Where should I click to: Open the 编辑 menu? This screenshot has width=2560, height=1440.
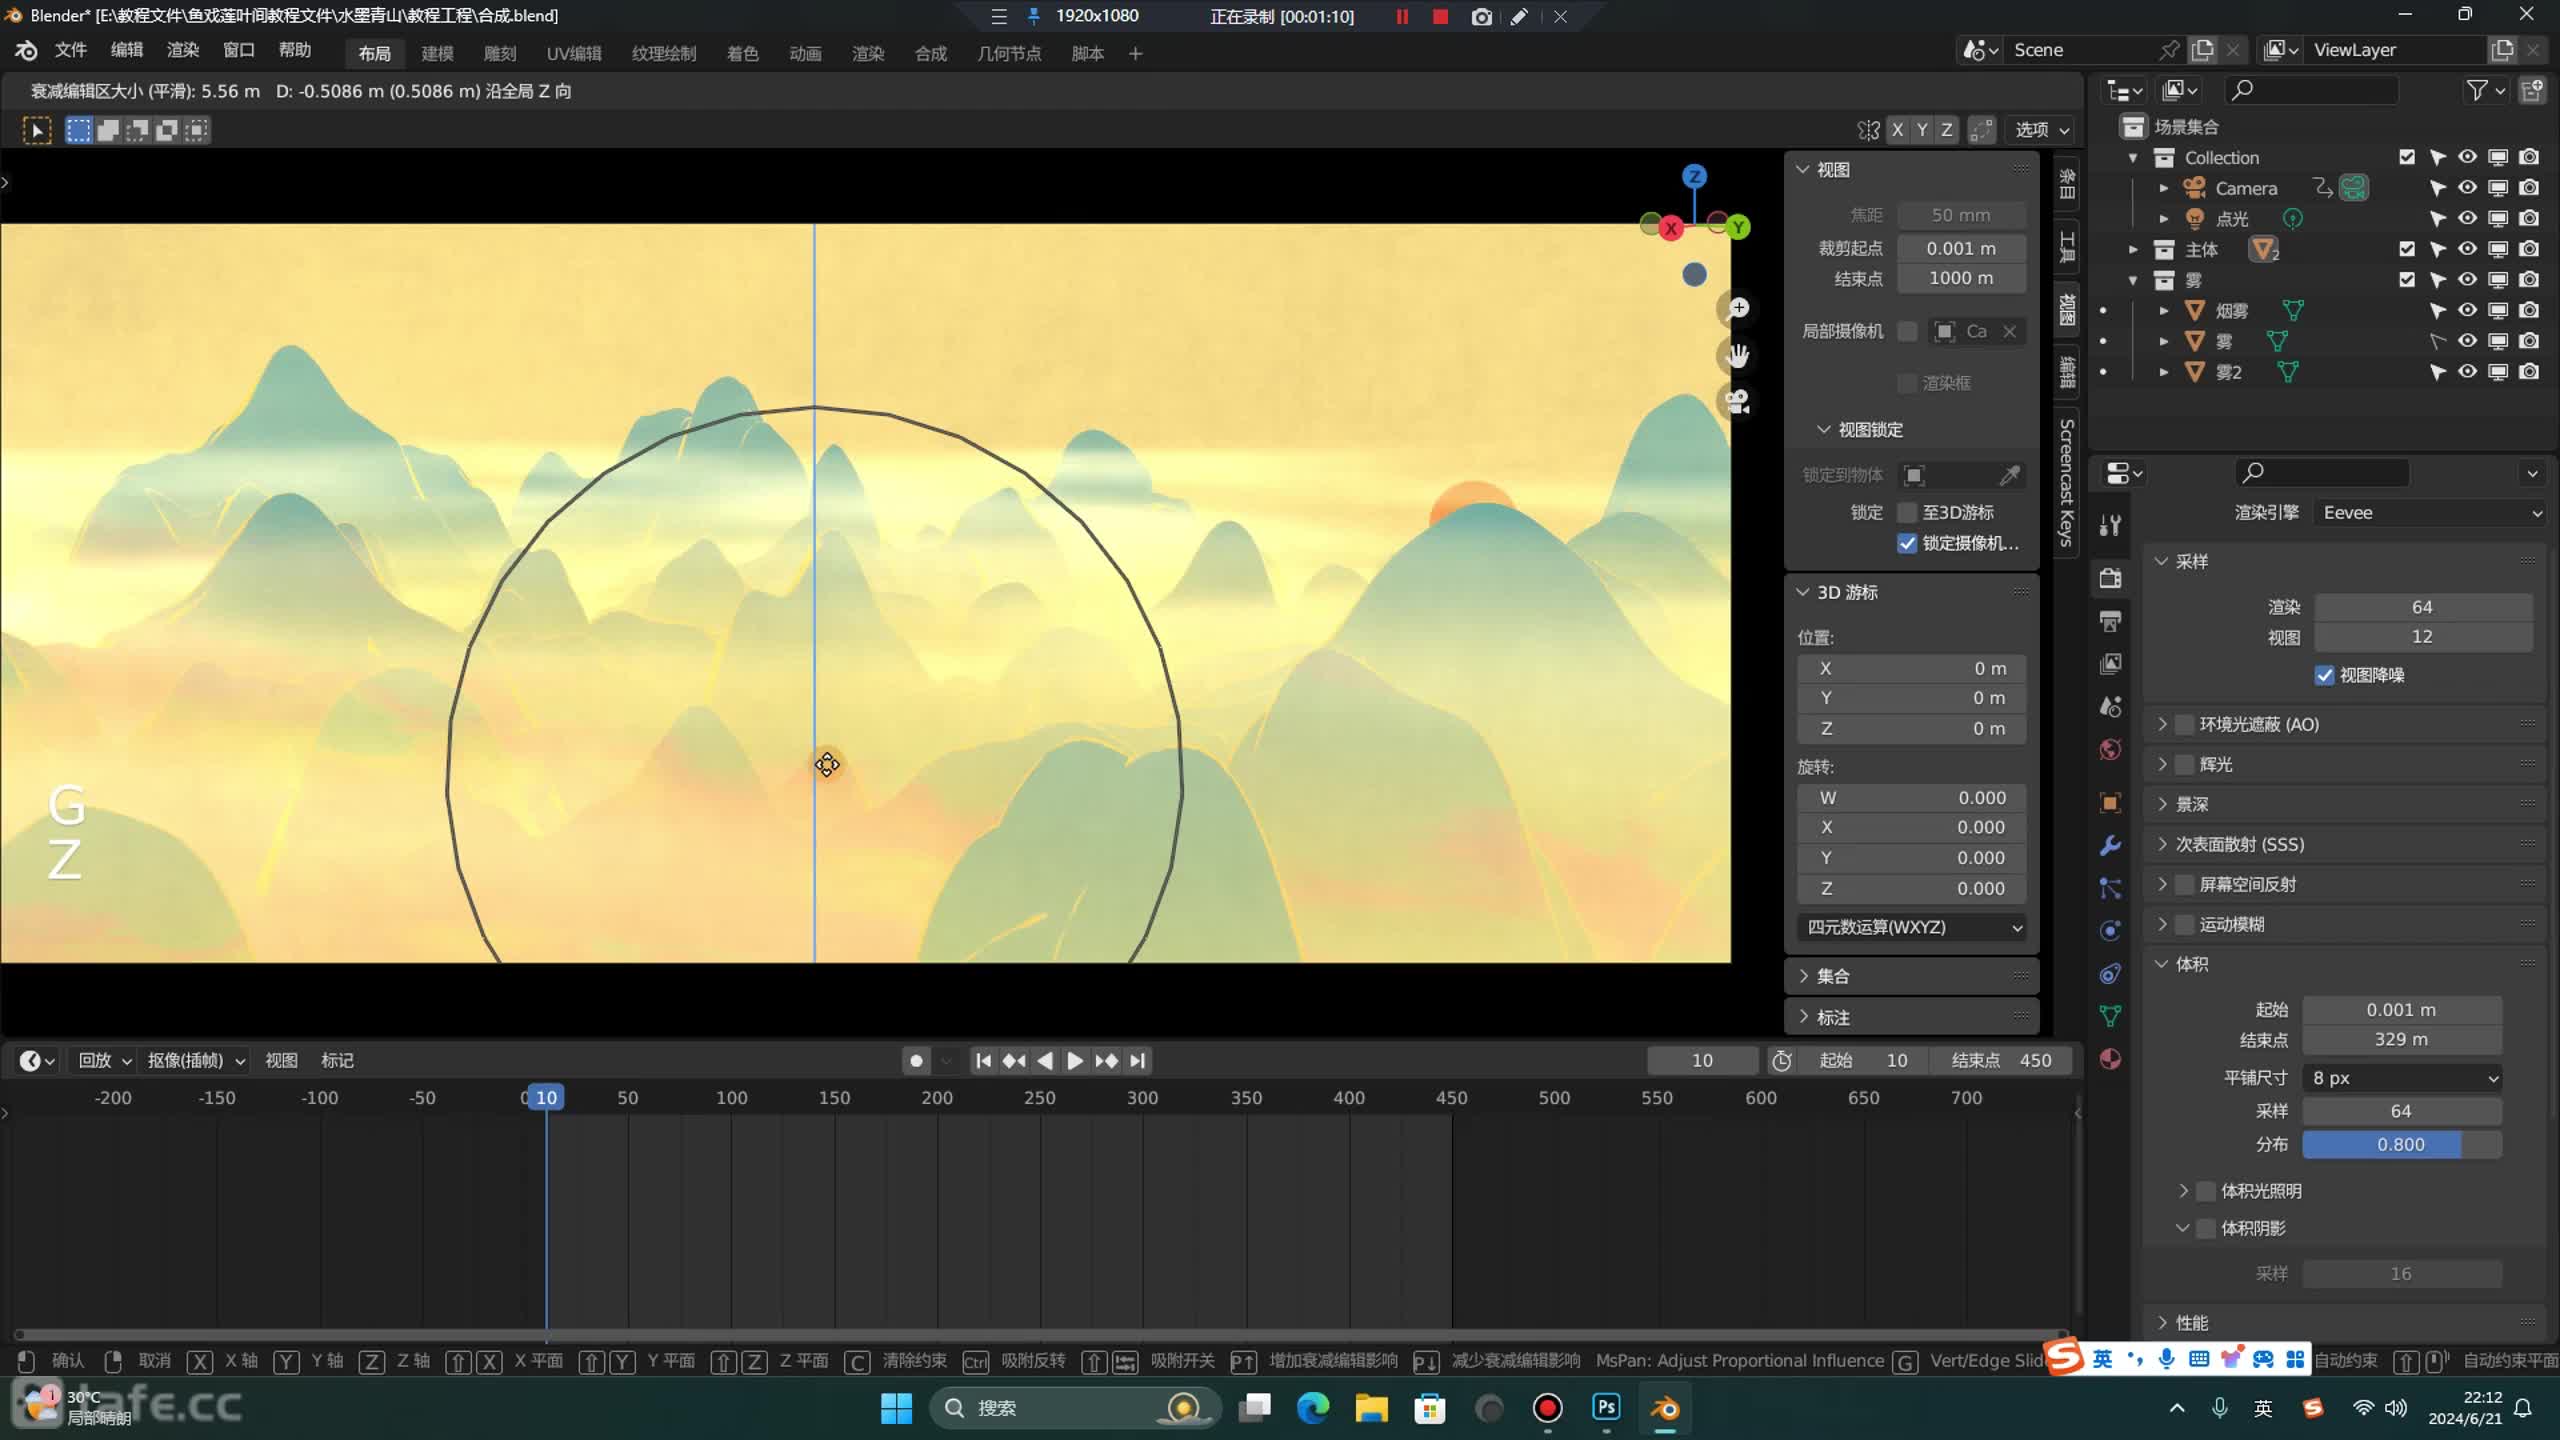point(126,50)
